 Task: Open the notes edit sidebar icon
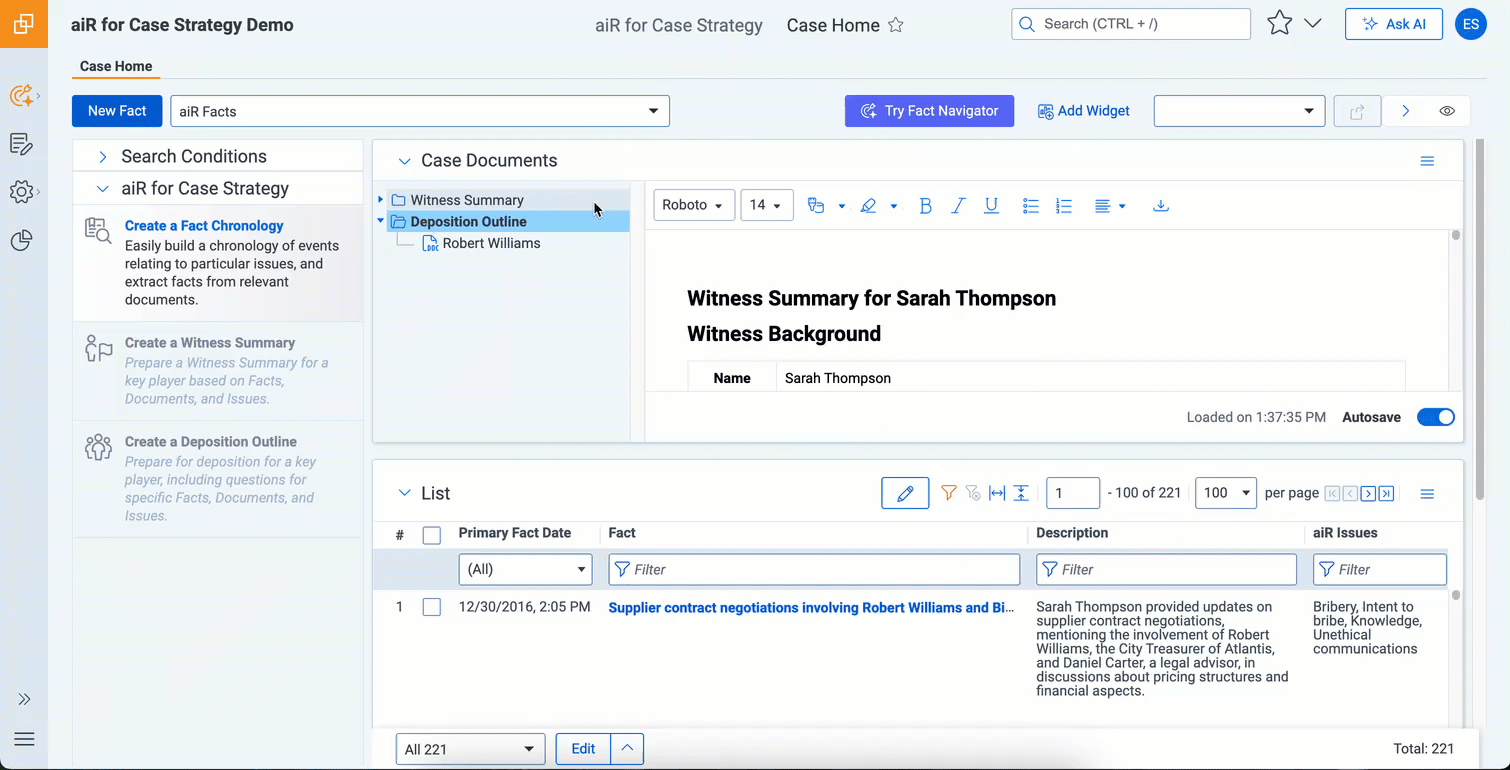[22, 144]
